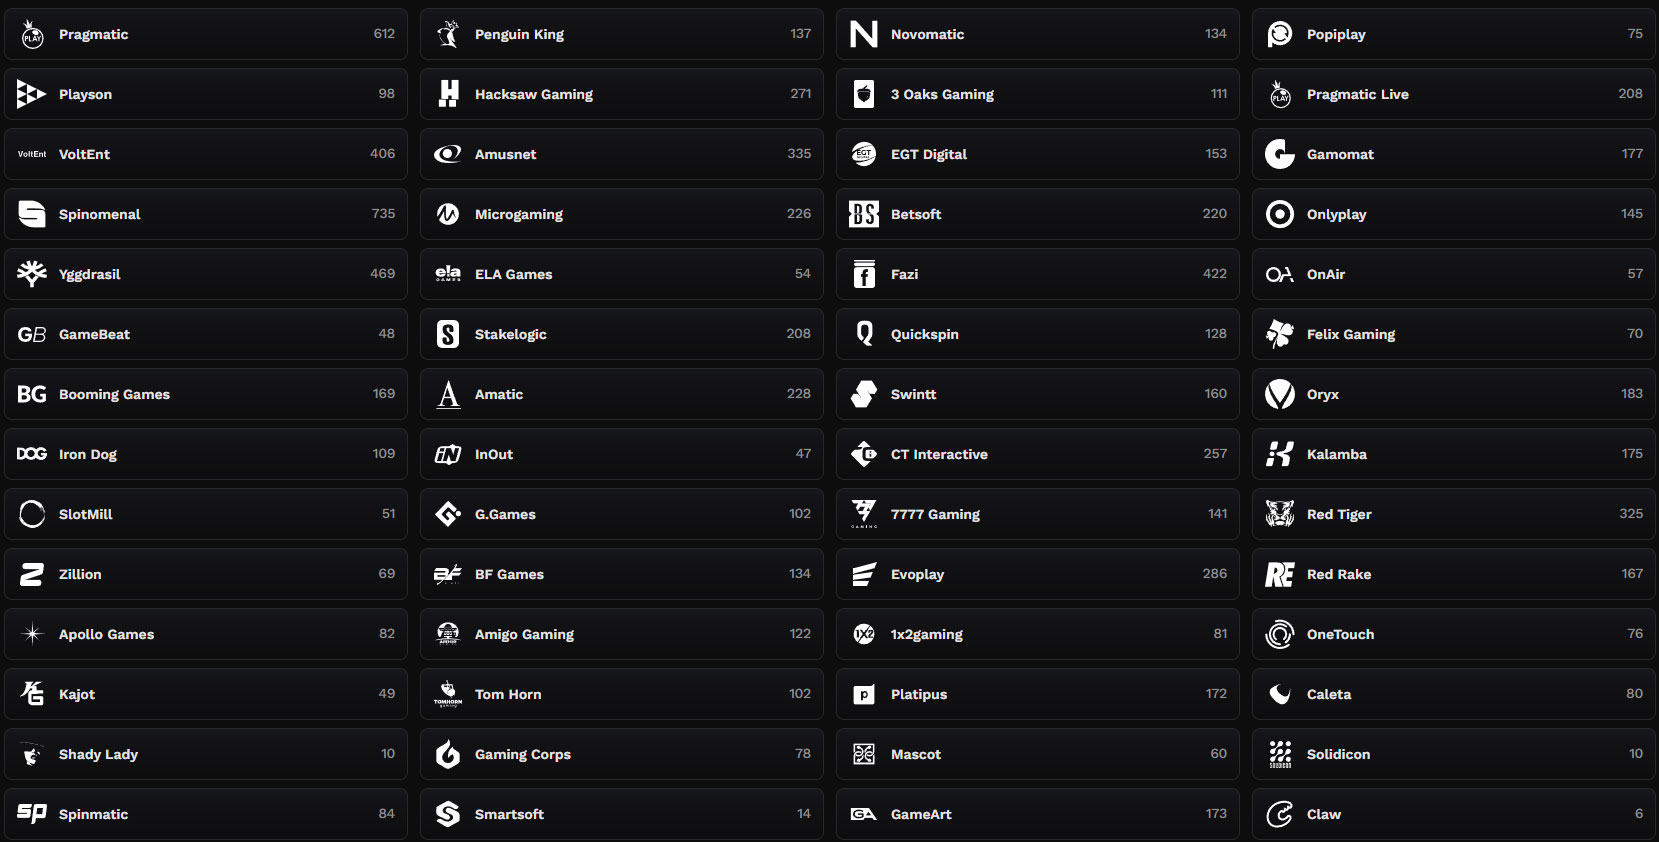The image size is (1659, 842).
Task: Click the Yggdrasil logo icon
Action: click(x=32, y=274)
